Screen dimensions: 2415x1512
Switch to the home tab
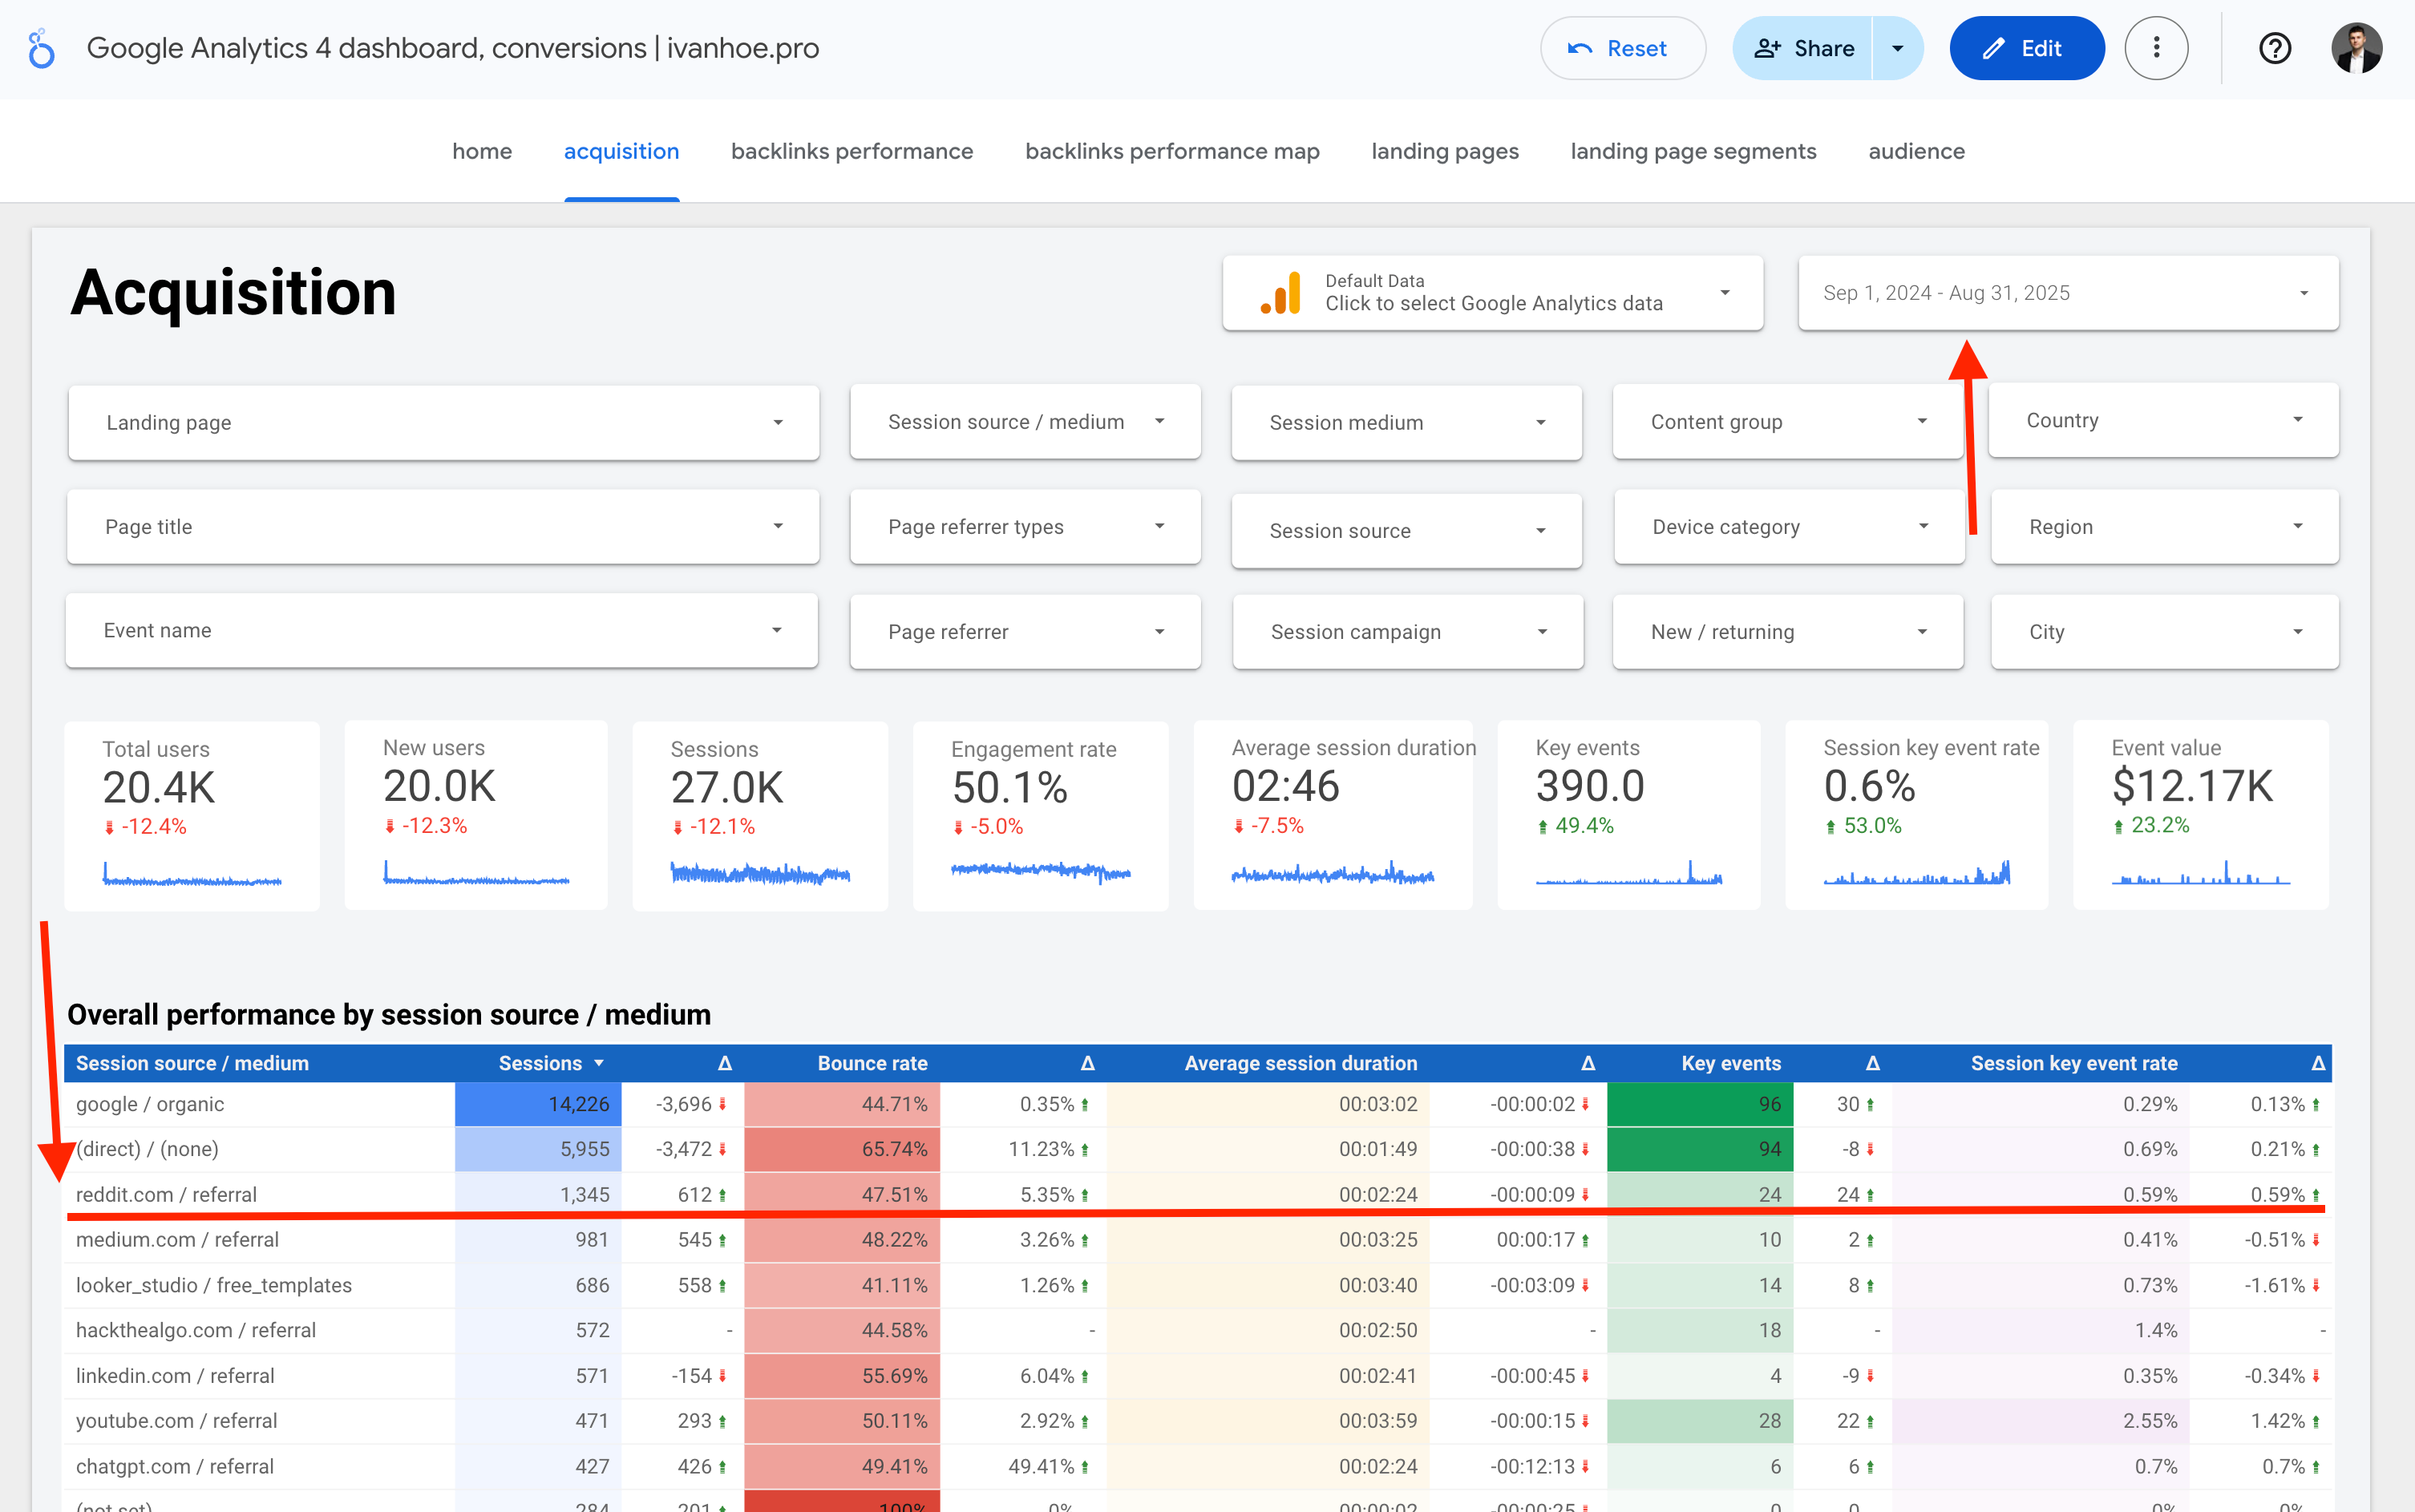[481, 151]
